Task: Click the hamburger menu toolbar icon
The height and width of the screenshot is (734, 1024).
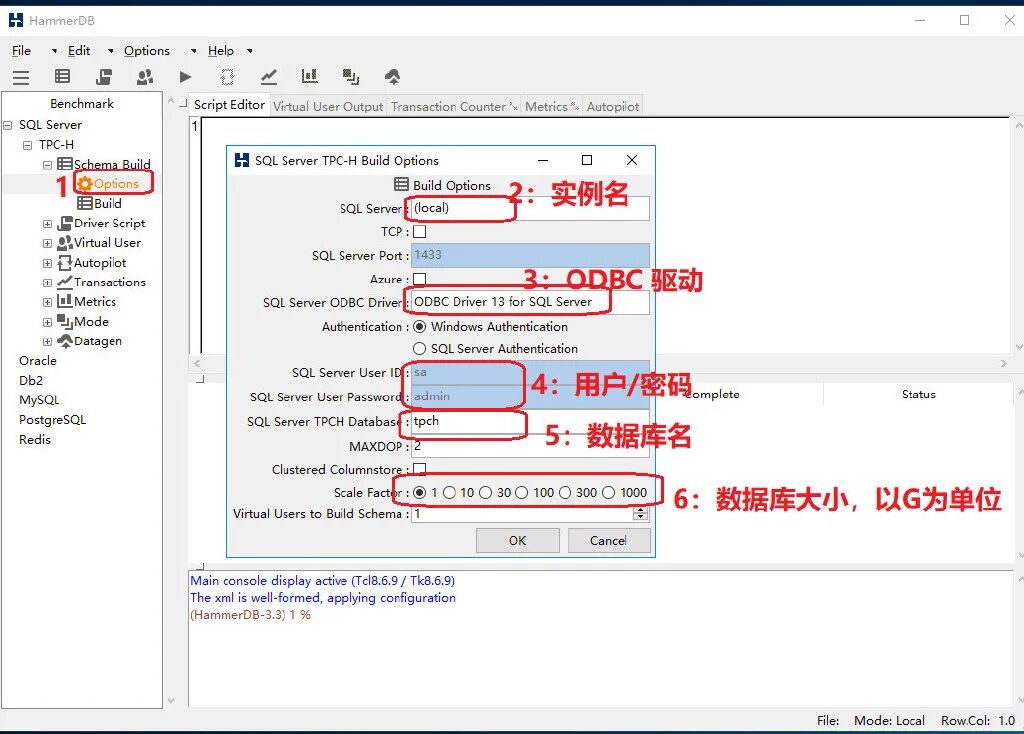Action: pyautogui.click(x=21, y=78)
